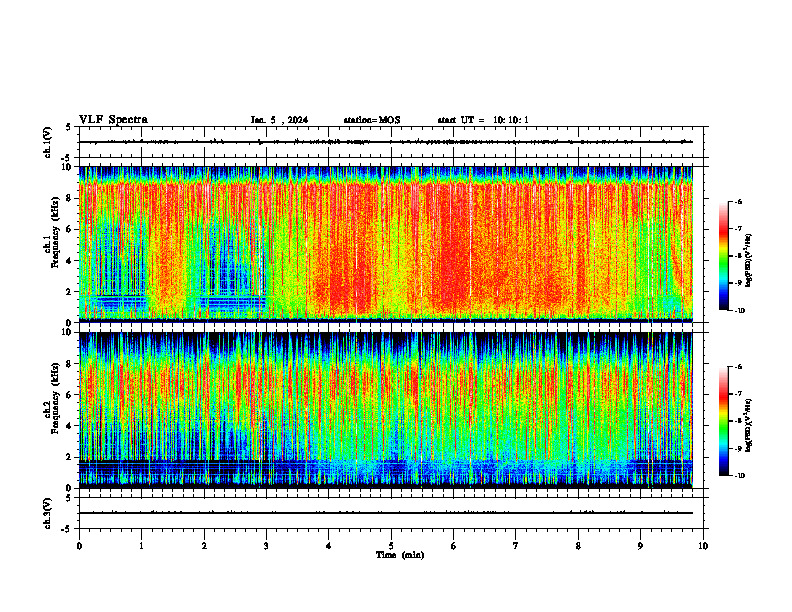Click the time axis tick label '5'

pos(391,546)
